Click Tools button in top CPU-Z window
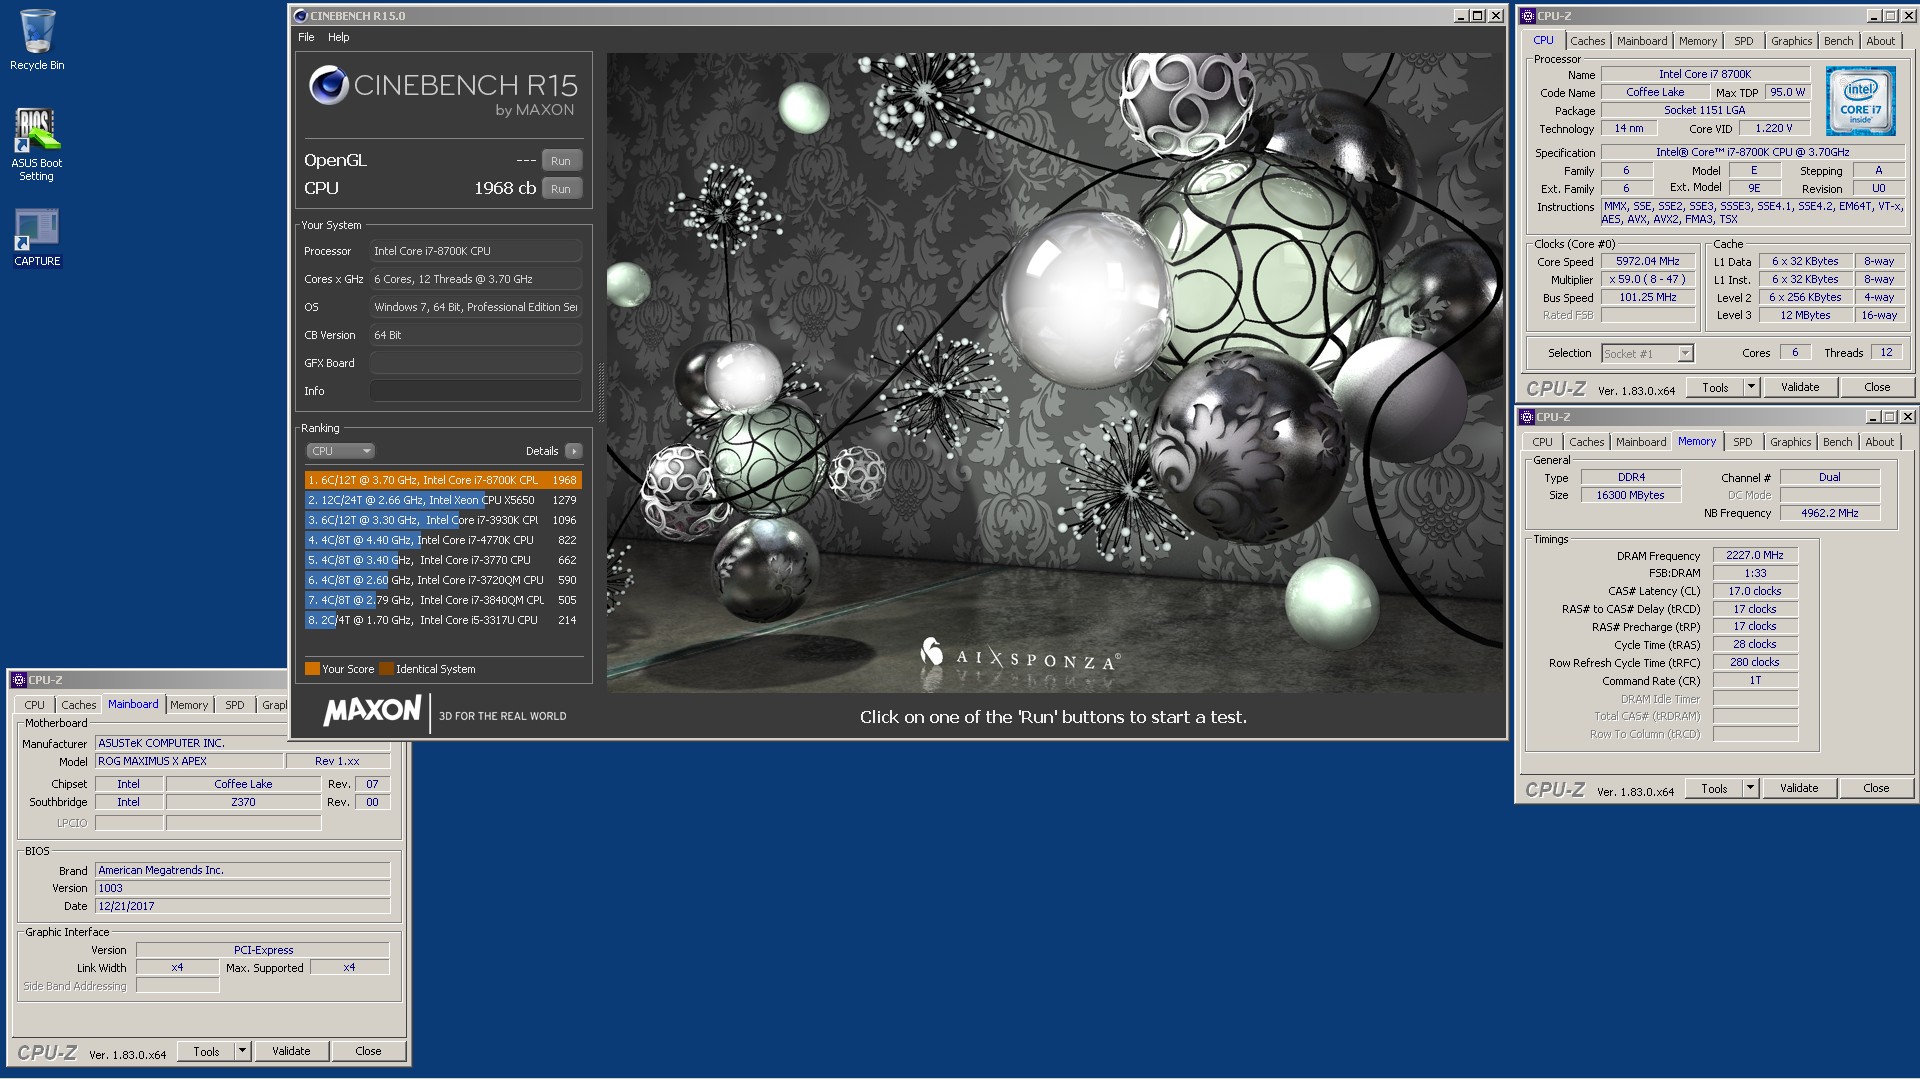Viewport: 1920px width, 1080px height. (1715, 387)
